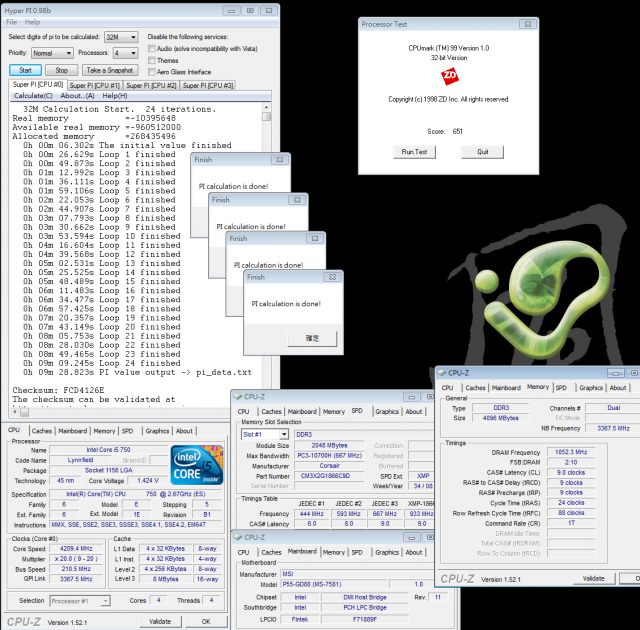Image resolution: width=640 pixels, height=630 pixels.
Task: Open the Processors count dropdown
Action: point(125,53)
